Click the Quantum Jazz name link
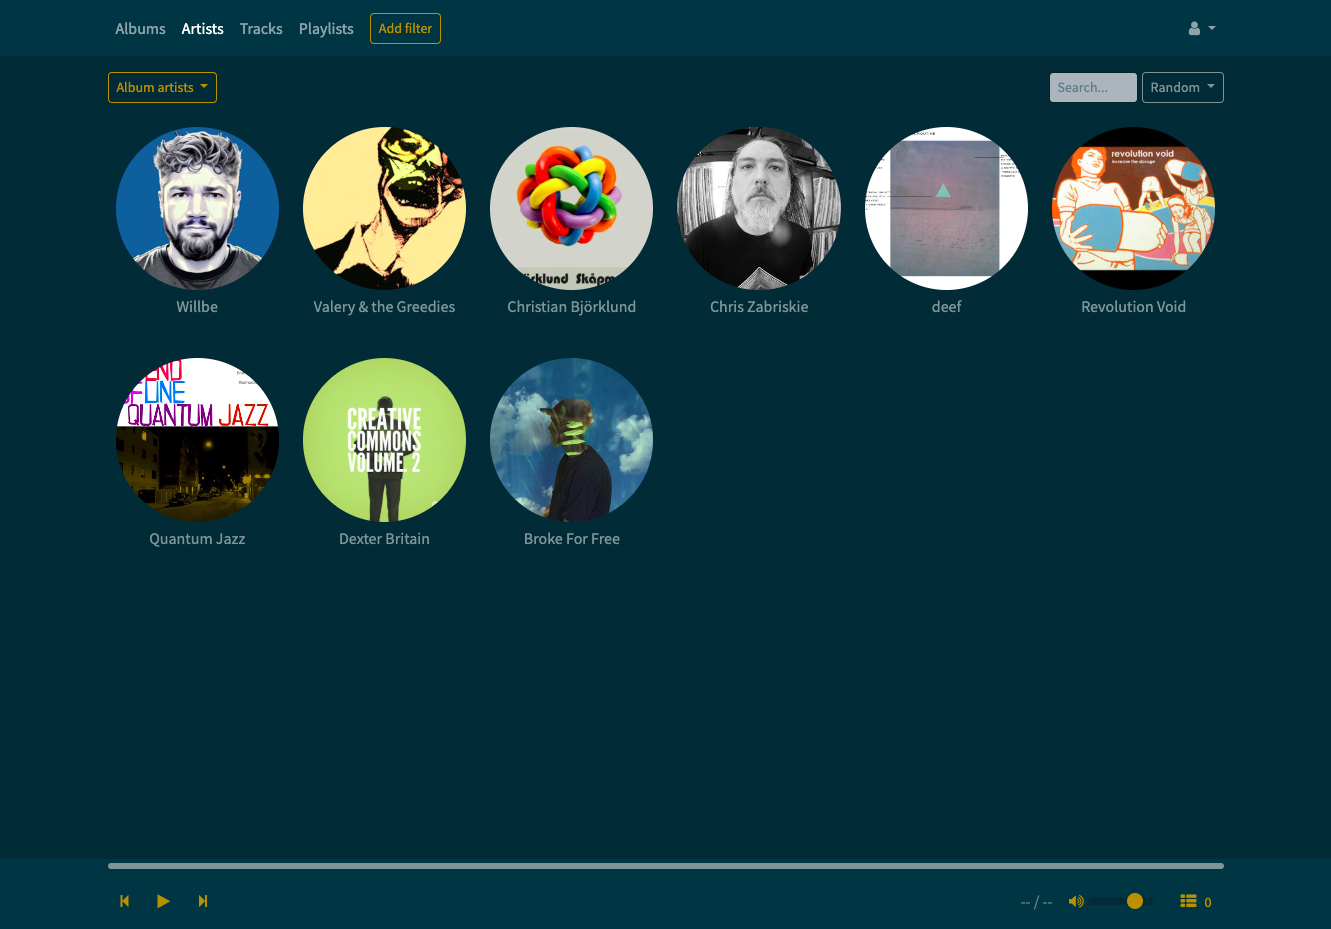Image resolution: width=1331 pixels, height=929 pixels. 197,539
